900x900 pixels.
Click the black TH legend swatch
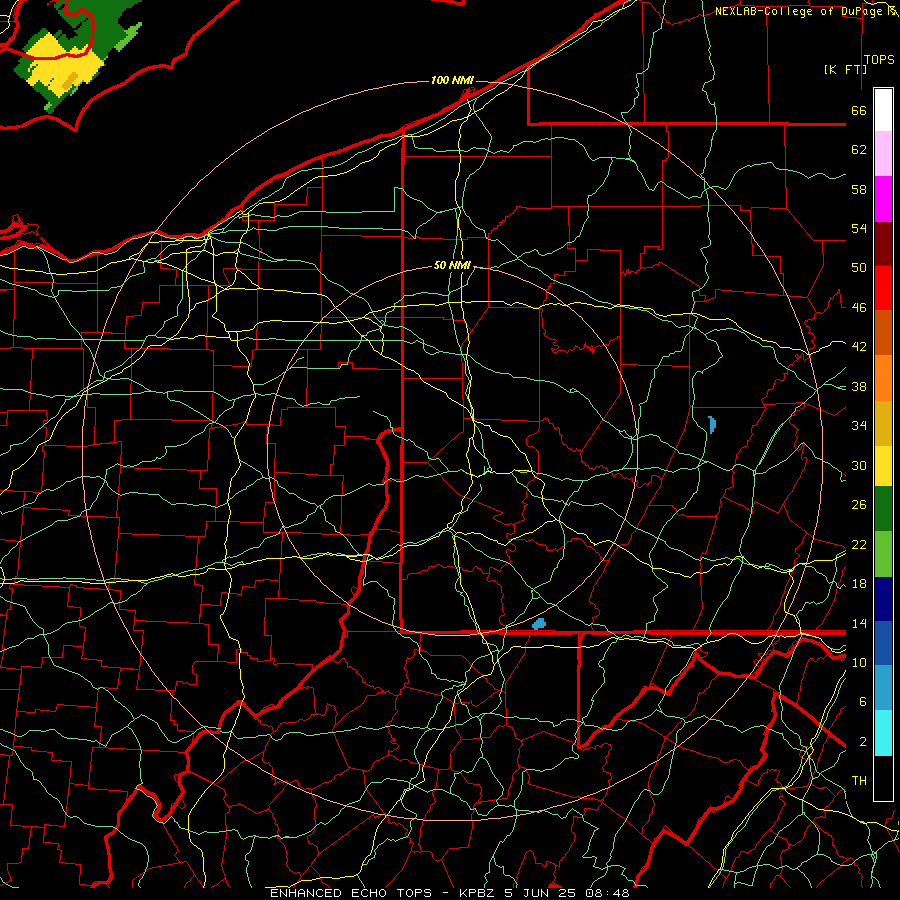(x=883, y=778)
